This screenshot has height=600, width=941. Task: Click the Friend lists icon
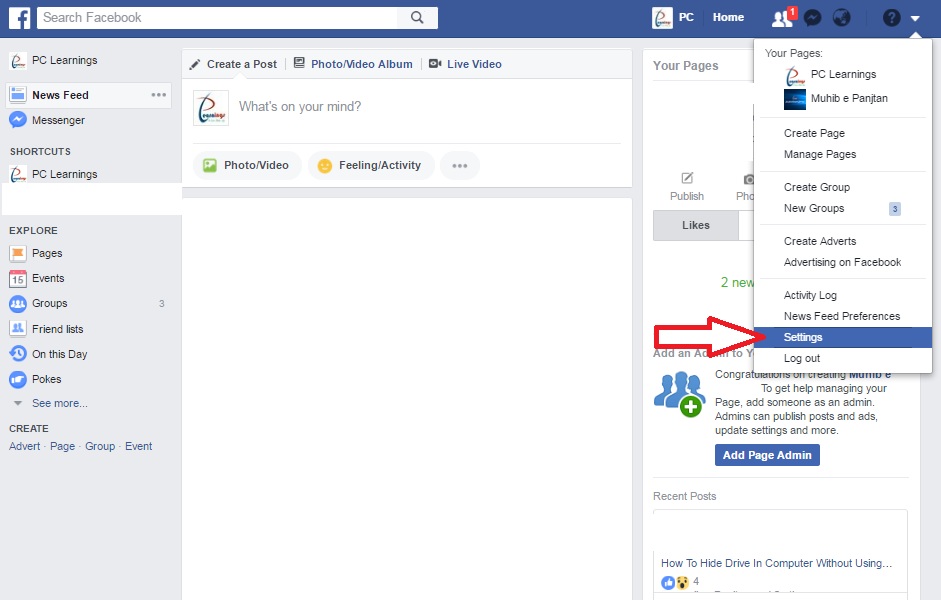point(18,329)
